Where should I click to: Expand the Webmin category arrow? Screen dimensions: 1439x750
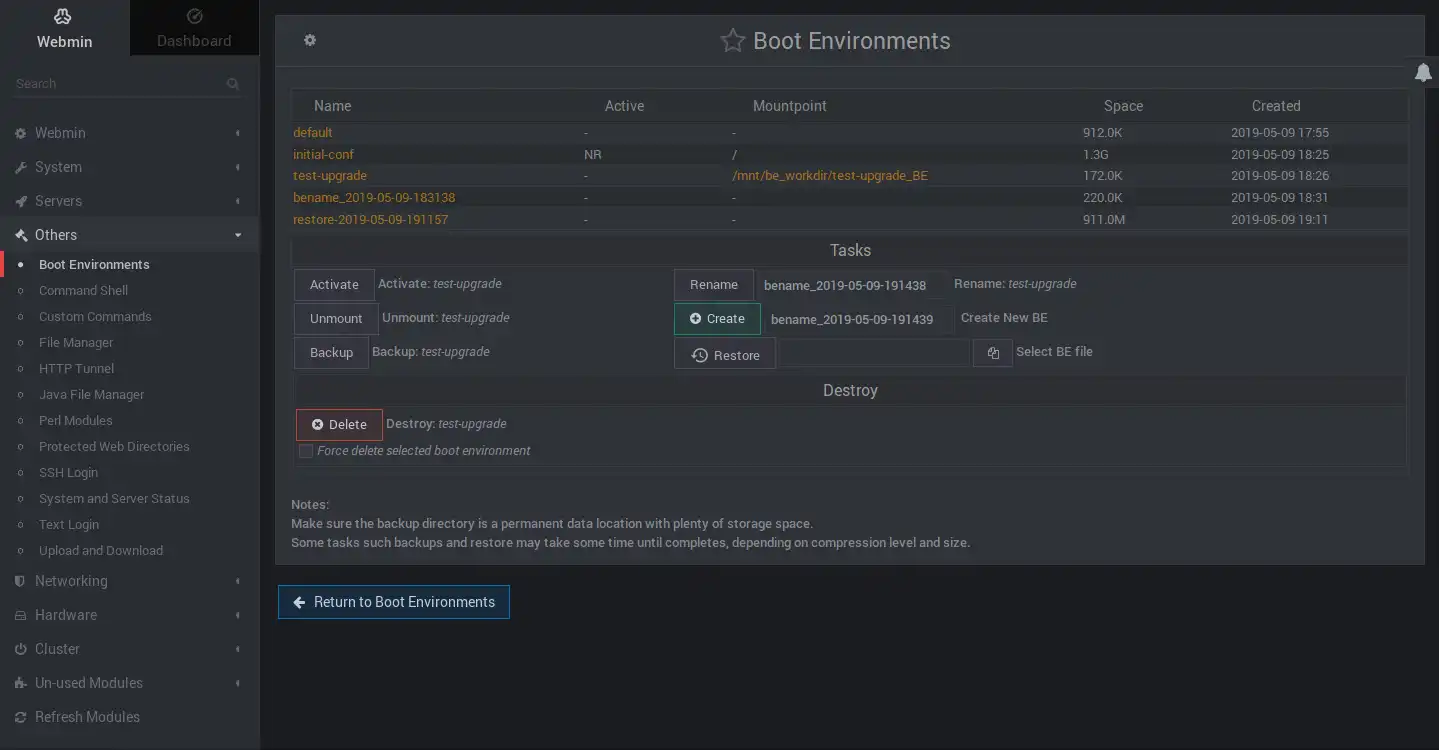[238, 133]
